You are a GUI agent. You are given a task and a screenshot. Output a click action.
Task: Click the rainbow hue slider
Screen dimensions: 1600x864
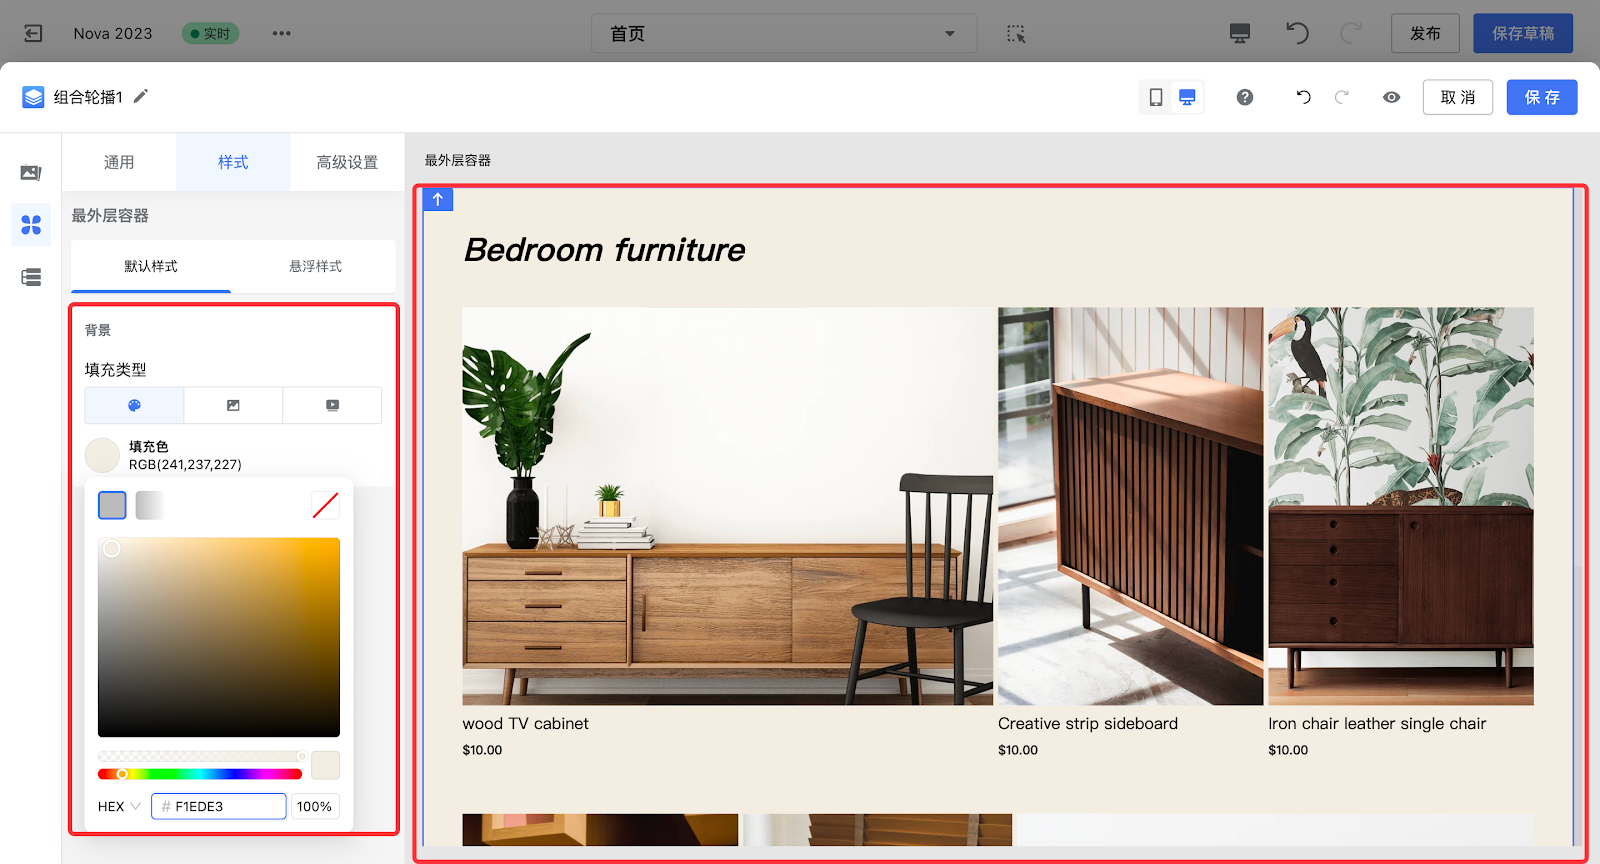(200, 774)
